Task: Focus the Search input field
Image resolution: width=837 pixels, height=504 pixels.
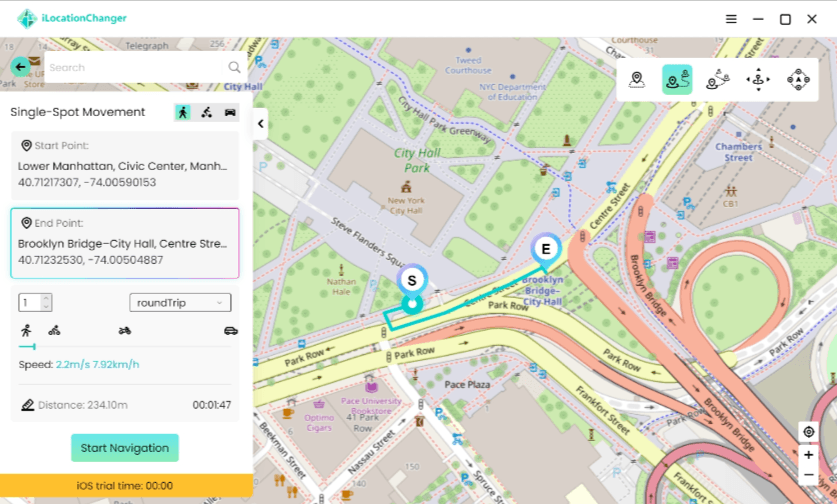Action: (133, 67)
